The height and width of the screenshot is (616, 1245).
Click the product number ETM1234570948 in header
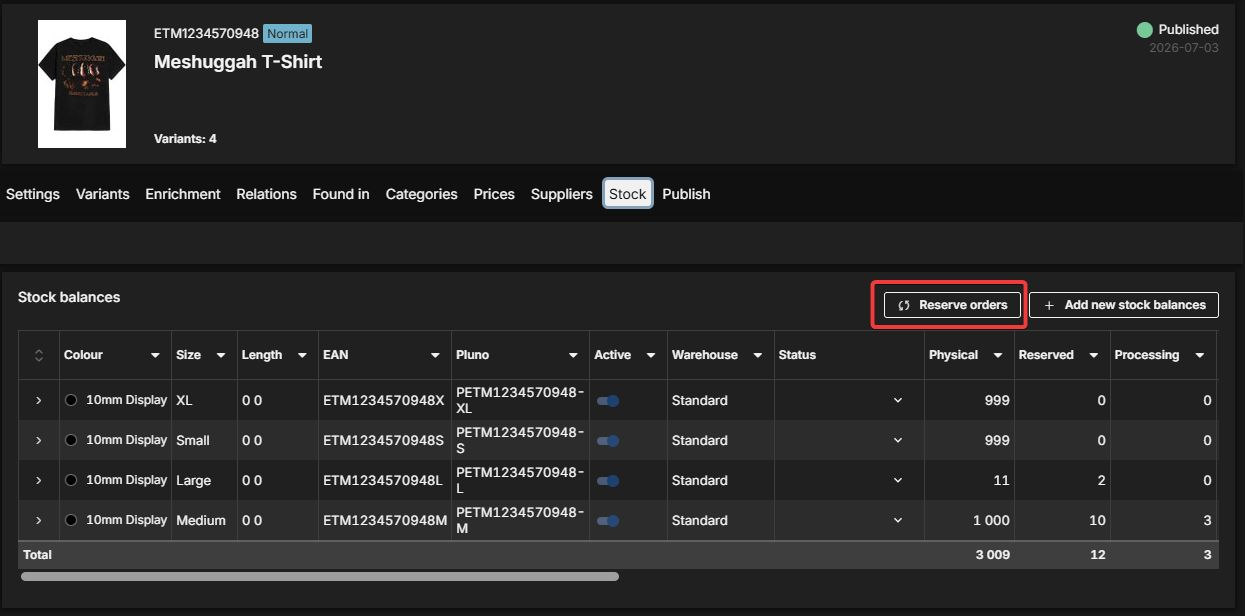[x=206, y=34]
